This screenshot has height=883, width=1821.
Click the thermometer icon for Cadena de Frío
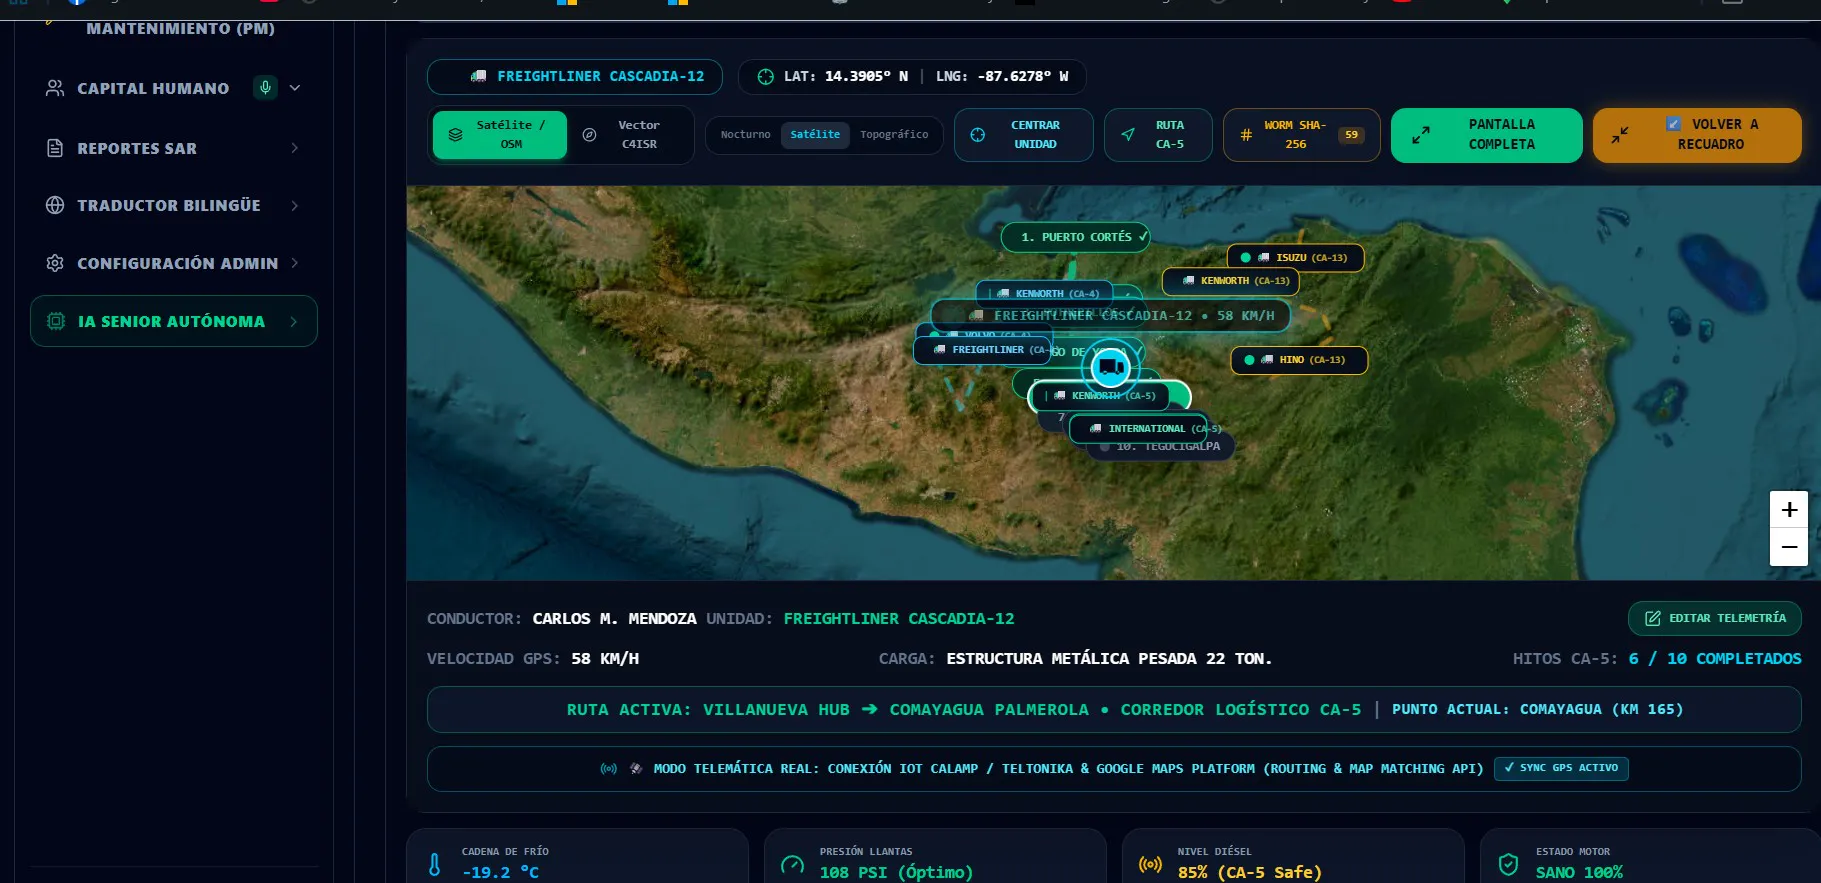434,864
